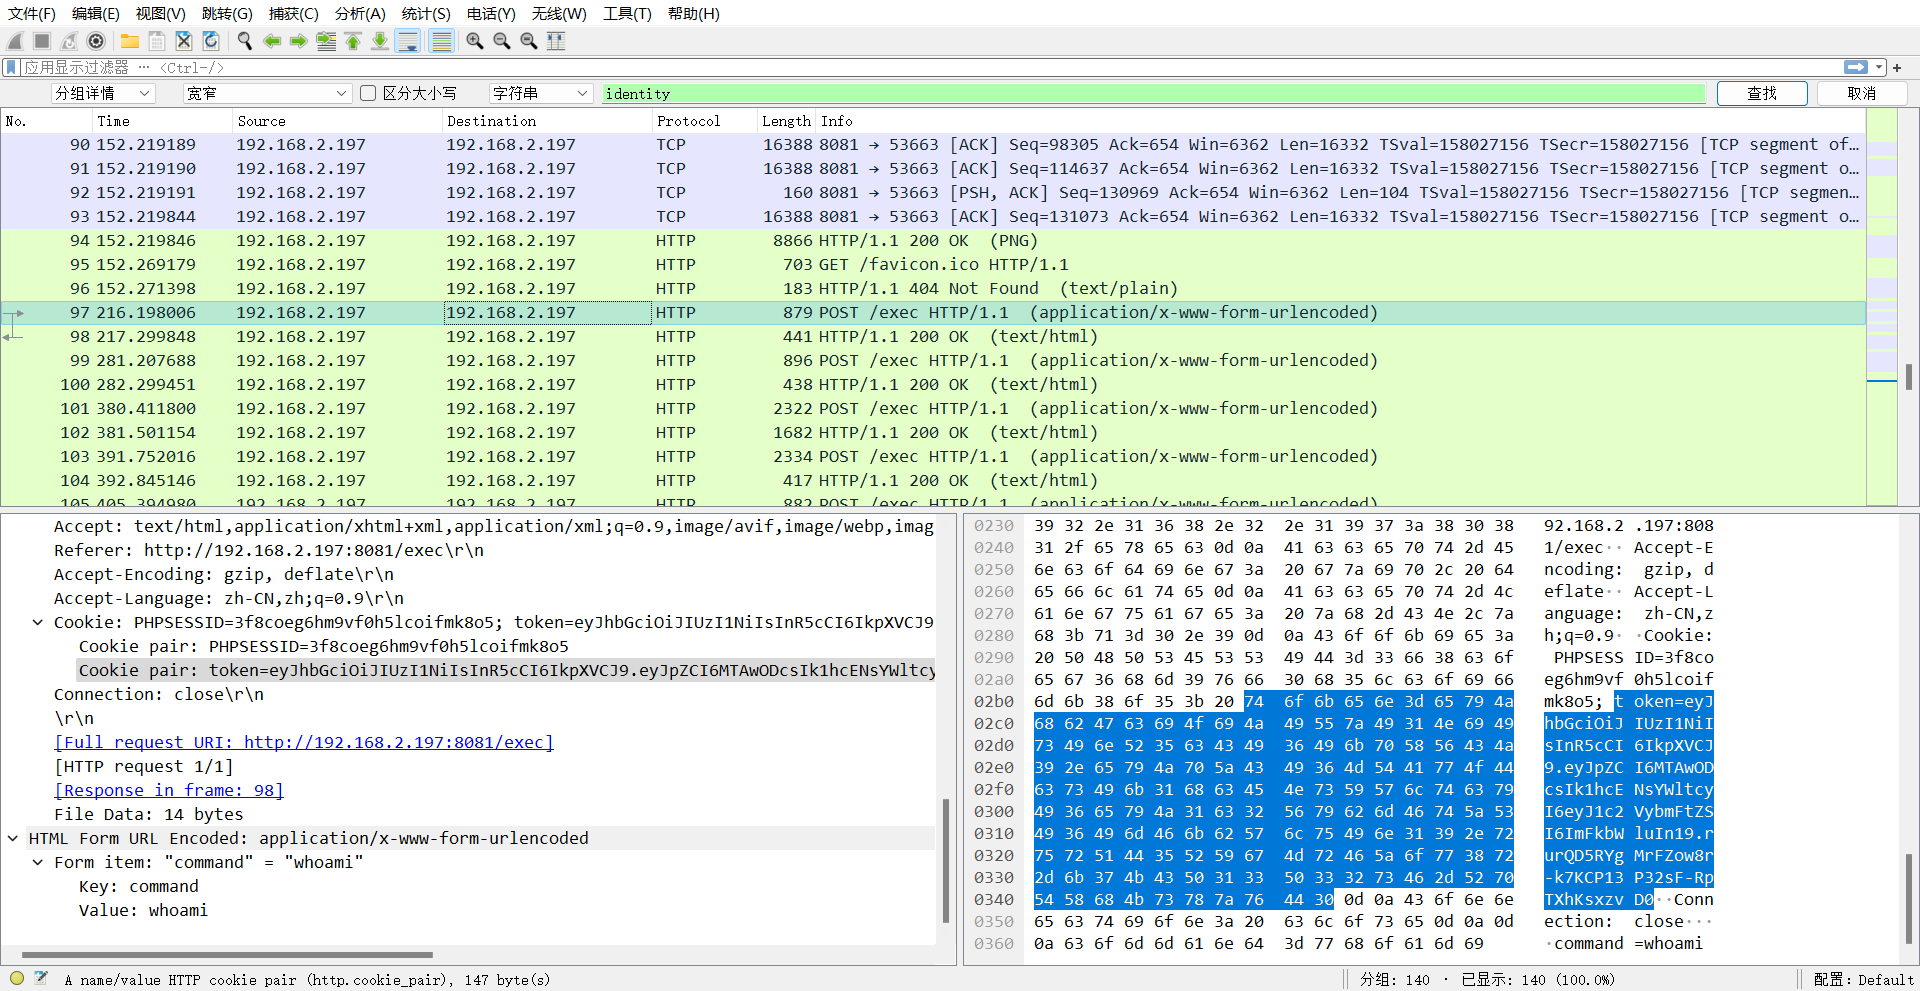Follow Response in frame: 98 link

169,790
